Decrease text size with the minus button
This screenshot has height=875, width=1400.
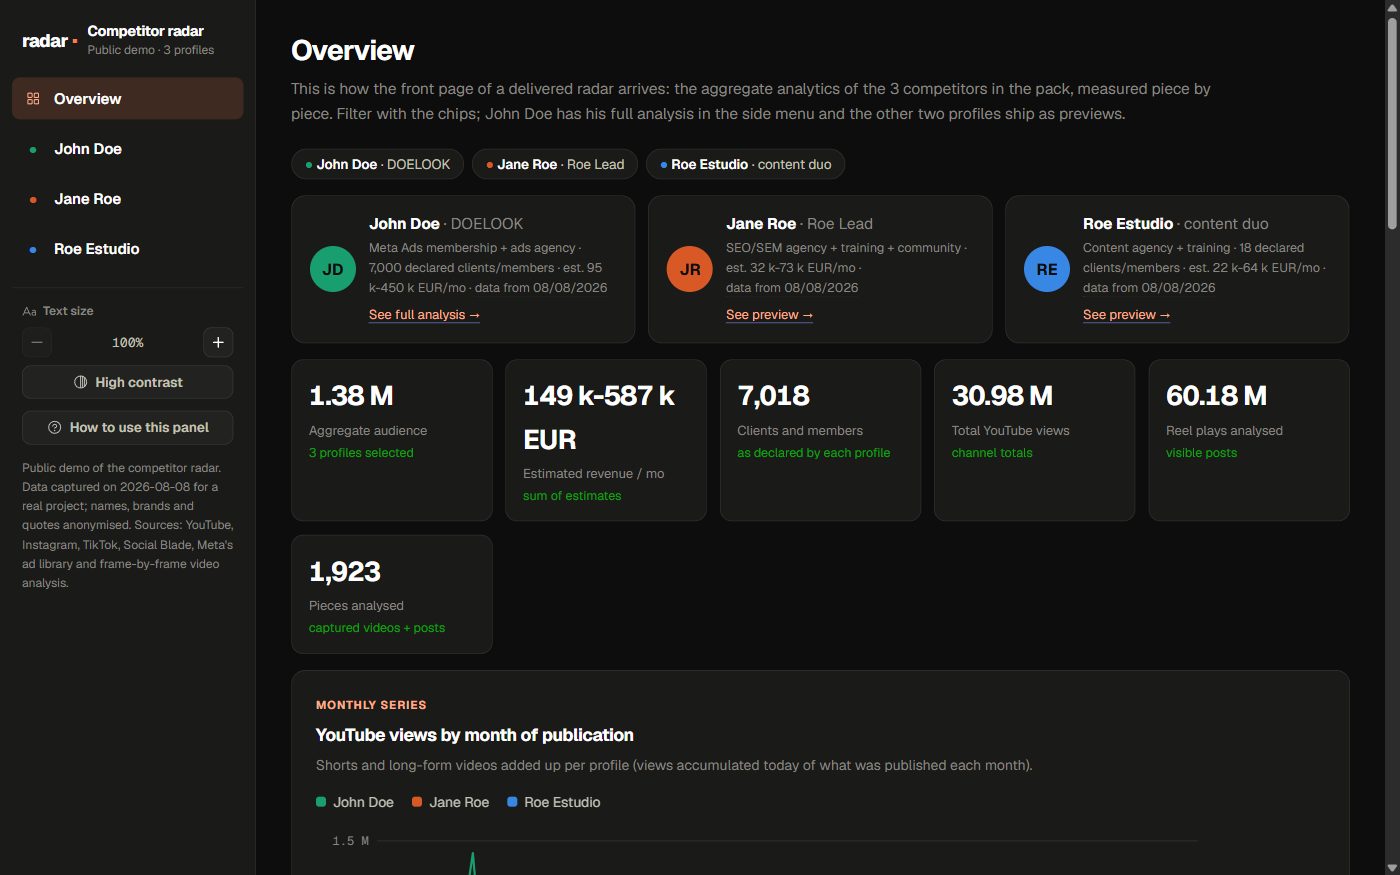point(37,342)
